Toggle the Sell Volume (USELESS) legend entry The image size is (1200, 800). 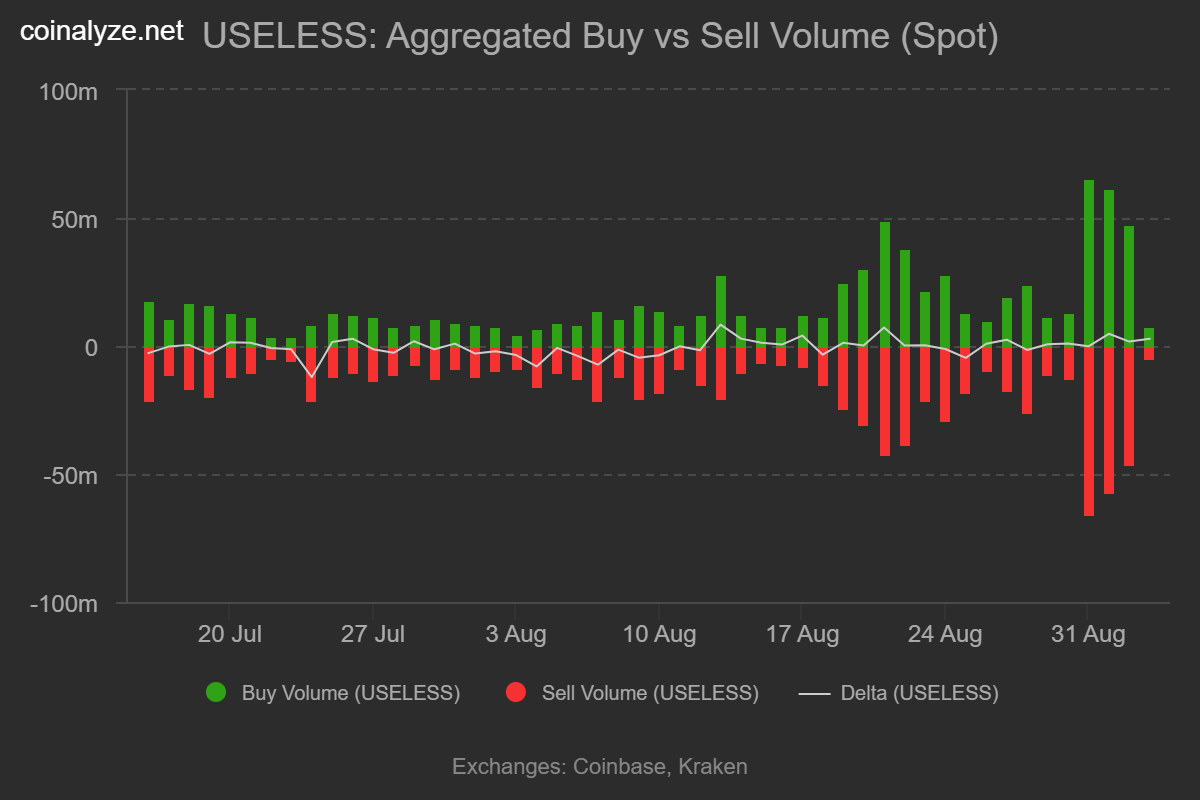tap(632, 692)
